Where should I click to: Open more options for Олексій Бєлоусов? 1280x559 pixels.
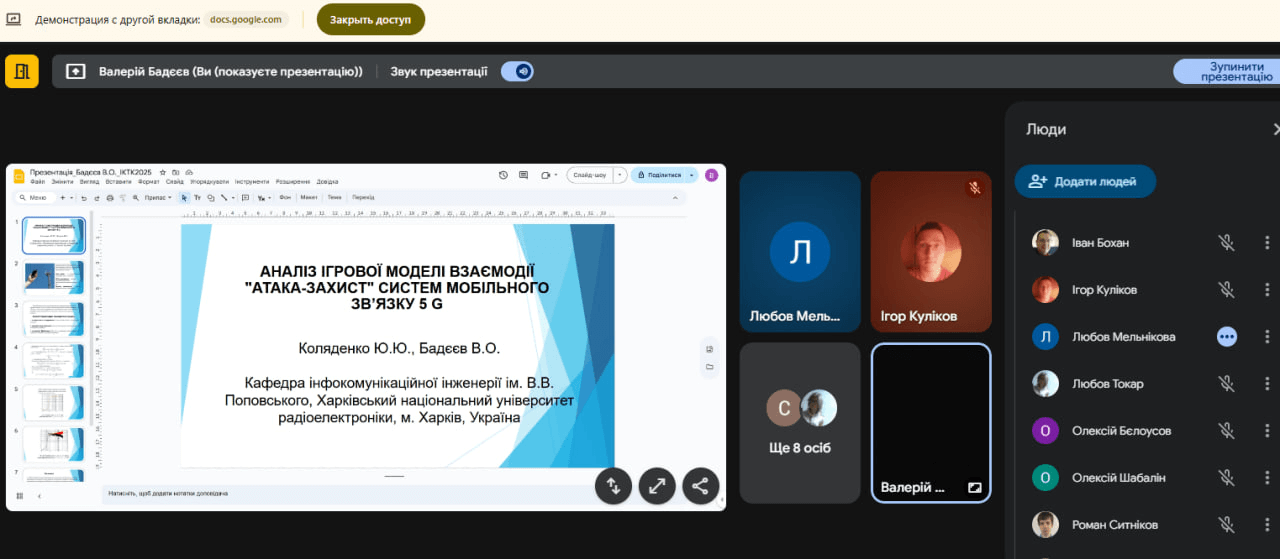(1267, 431)
